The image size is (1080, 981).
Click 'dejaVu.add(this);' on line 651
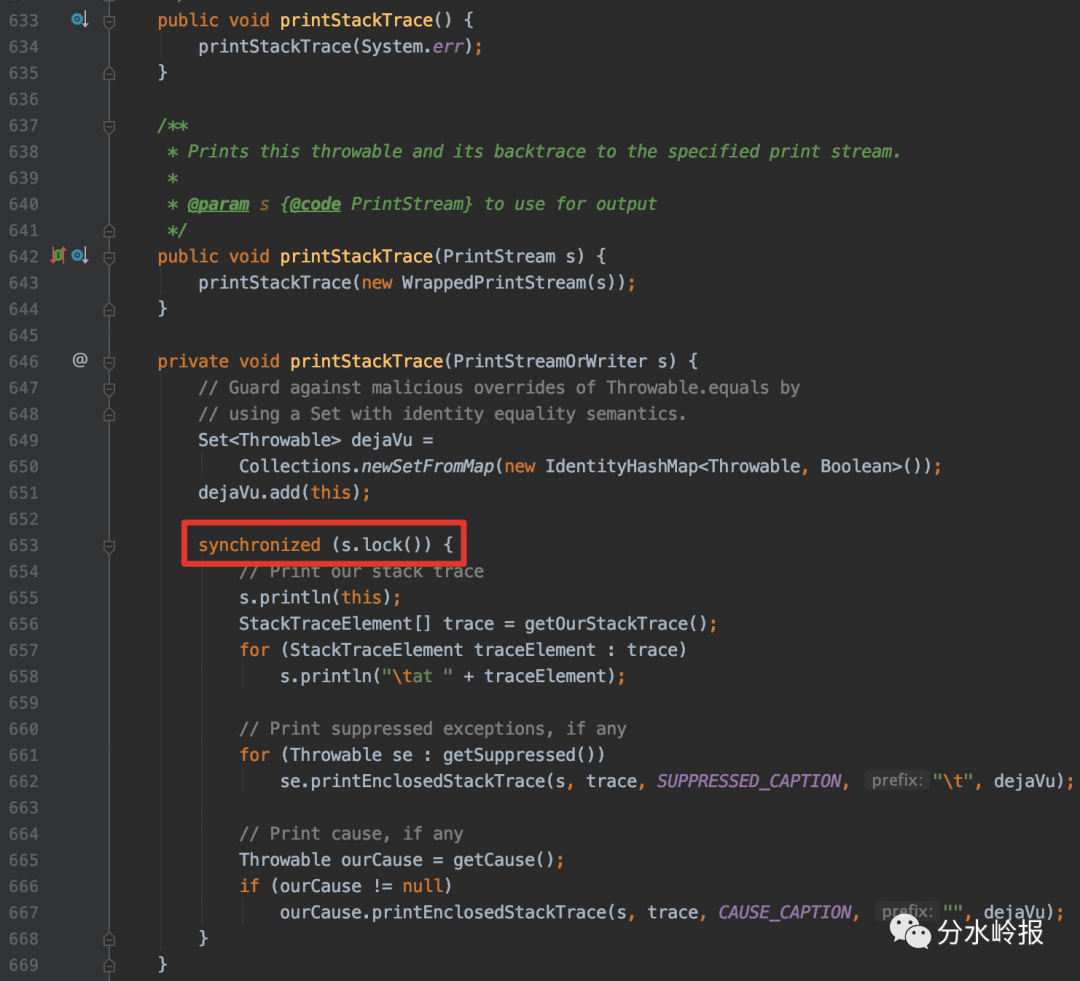tap(284, 493)
